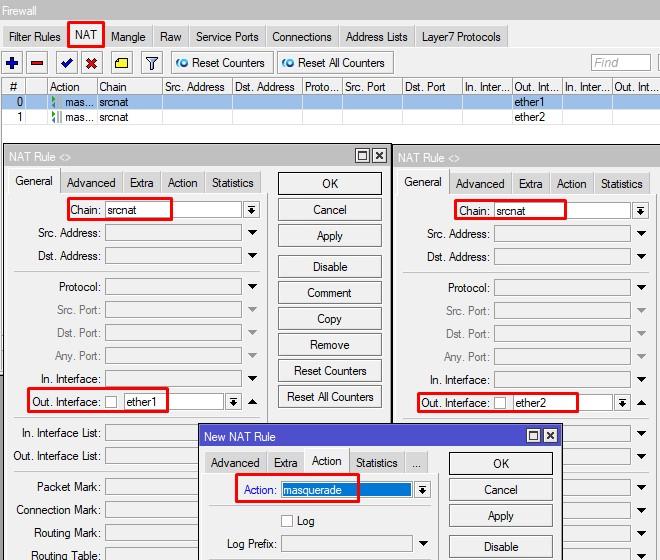The image size is (660, 560).
Task: Switch to the Mangle tab
Action: [128, 37]
